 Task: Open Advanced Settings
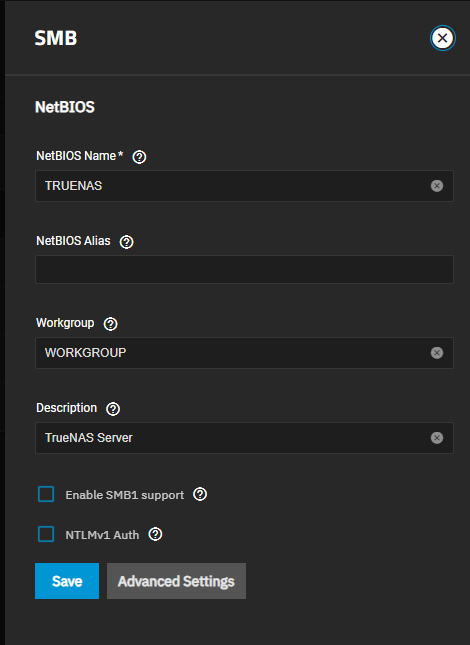point(176,581)
